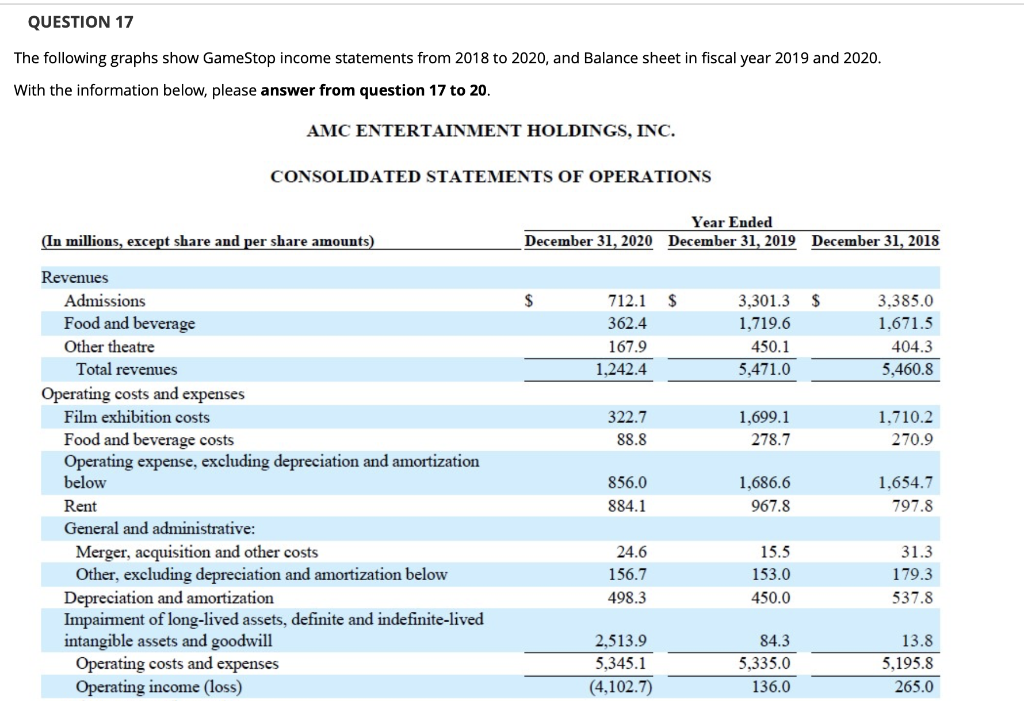Click the 278.7 food and beverage costs value

pyautogui.click(x=770, y=439)
